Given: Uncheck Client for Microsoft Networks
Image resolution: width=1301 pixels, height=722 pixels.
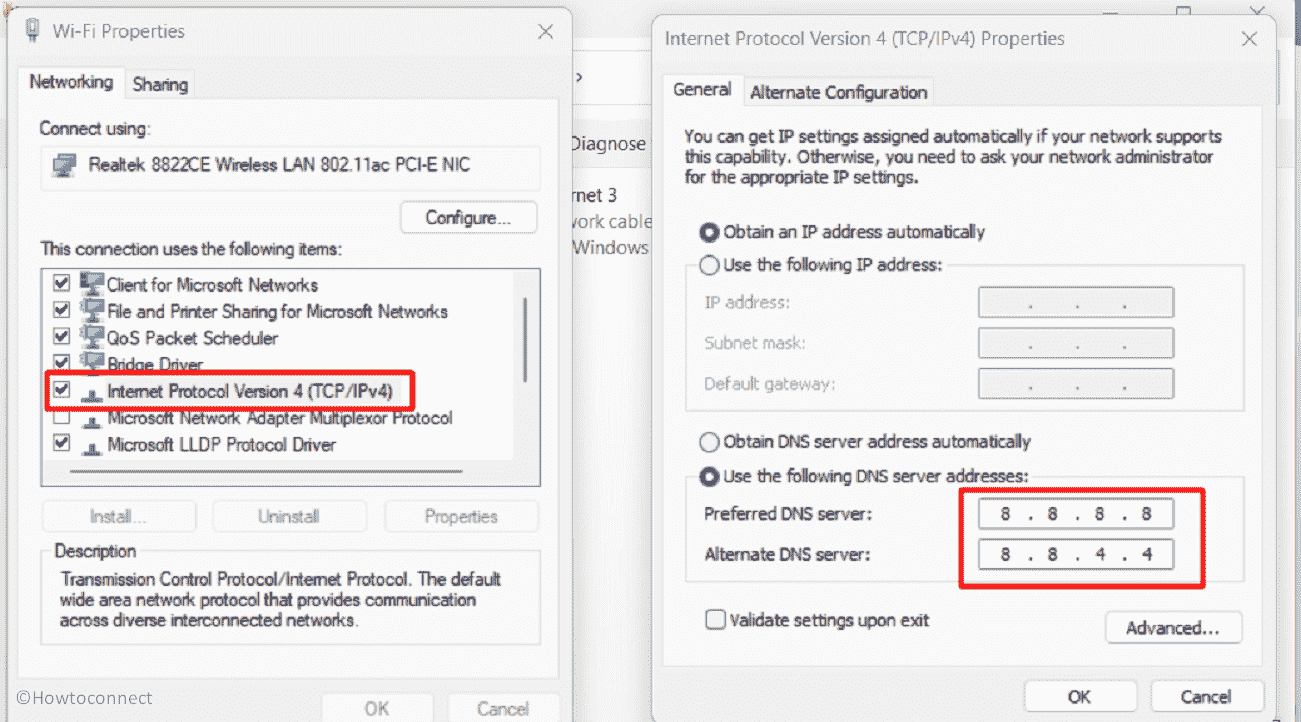Looking at the screenshot, I should tap(62, 284).
